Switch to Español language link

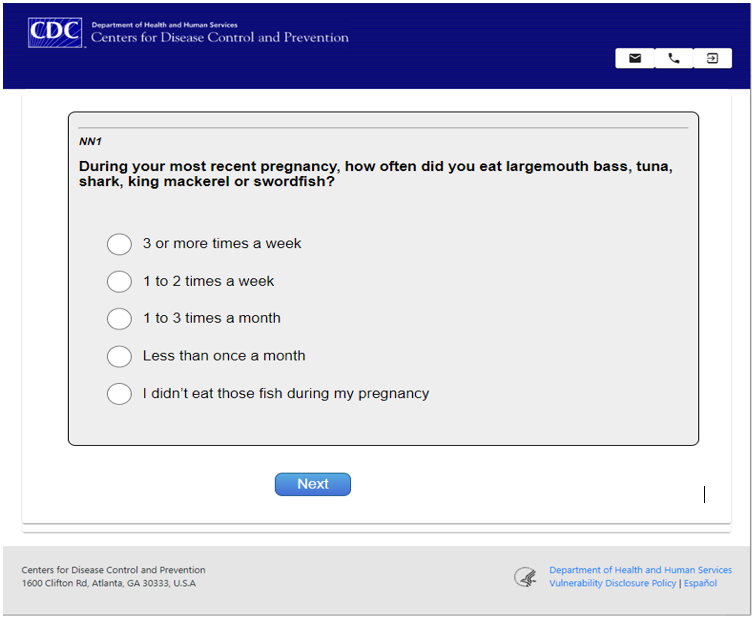pyautogui.click(x=700, y=584)
